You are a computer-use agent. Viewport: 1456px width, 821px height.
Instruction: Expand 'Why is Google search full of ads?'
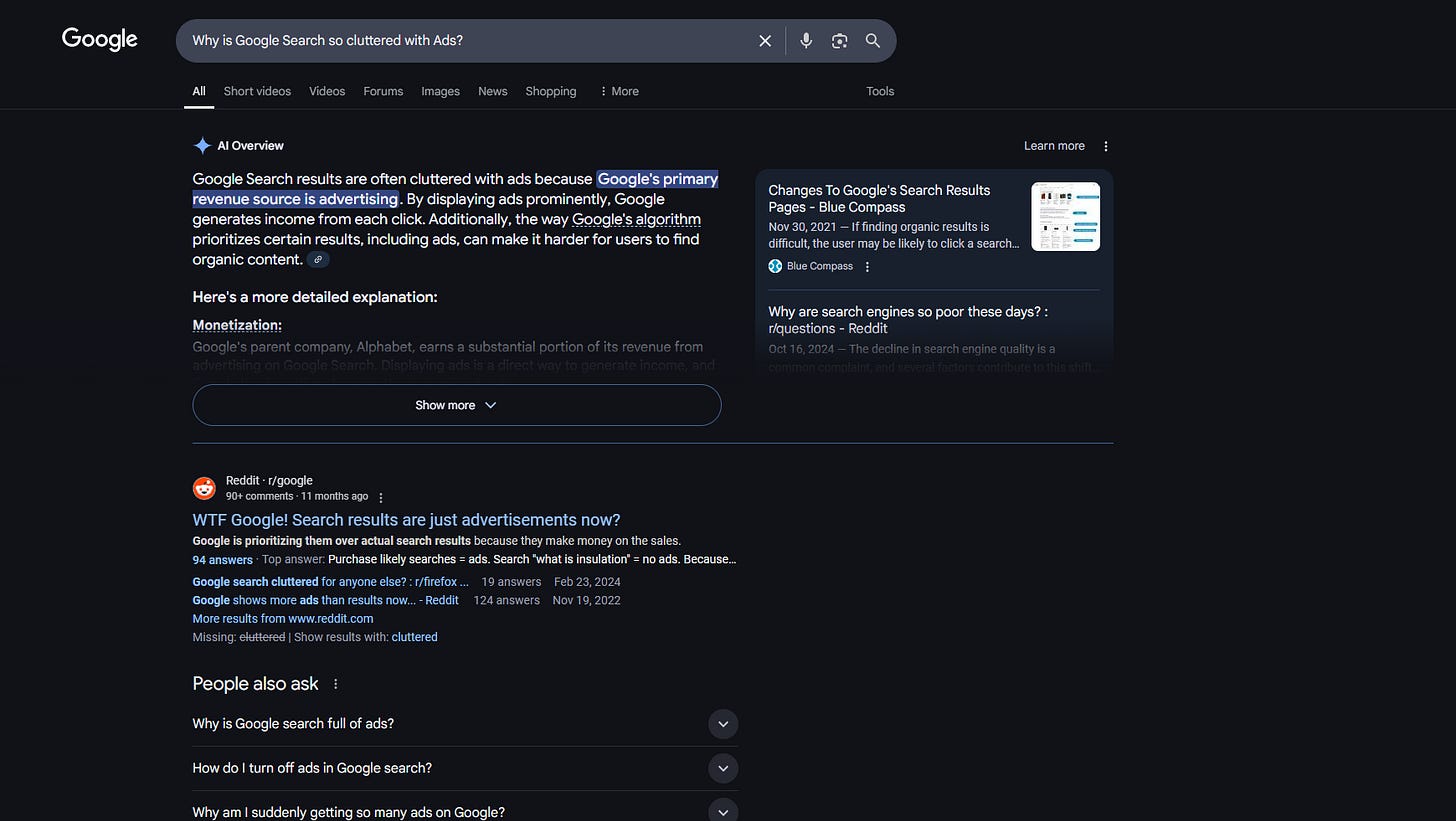[465, 724]
